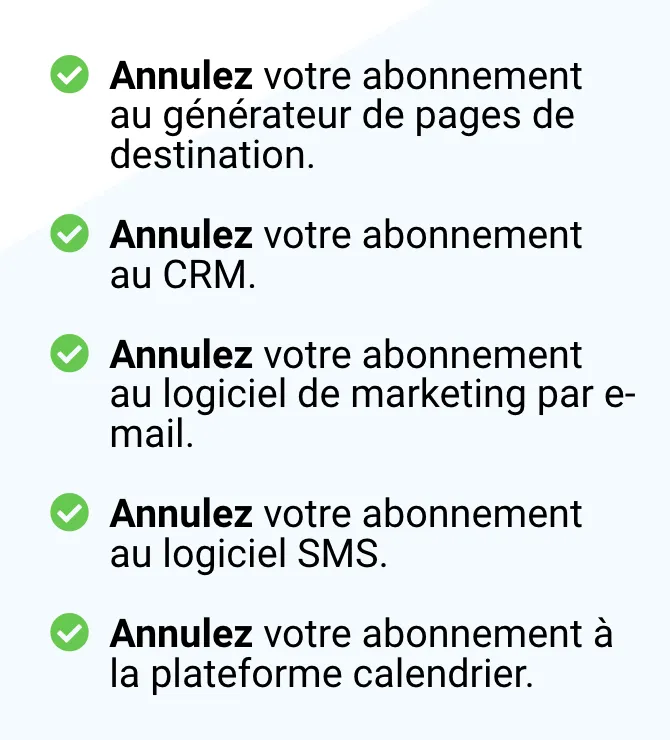Click the text "au logiciel de marketing par e-"
Image resolution: width=670 pixels, height=740 pixels.
click(373, 395)
